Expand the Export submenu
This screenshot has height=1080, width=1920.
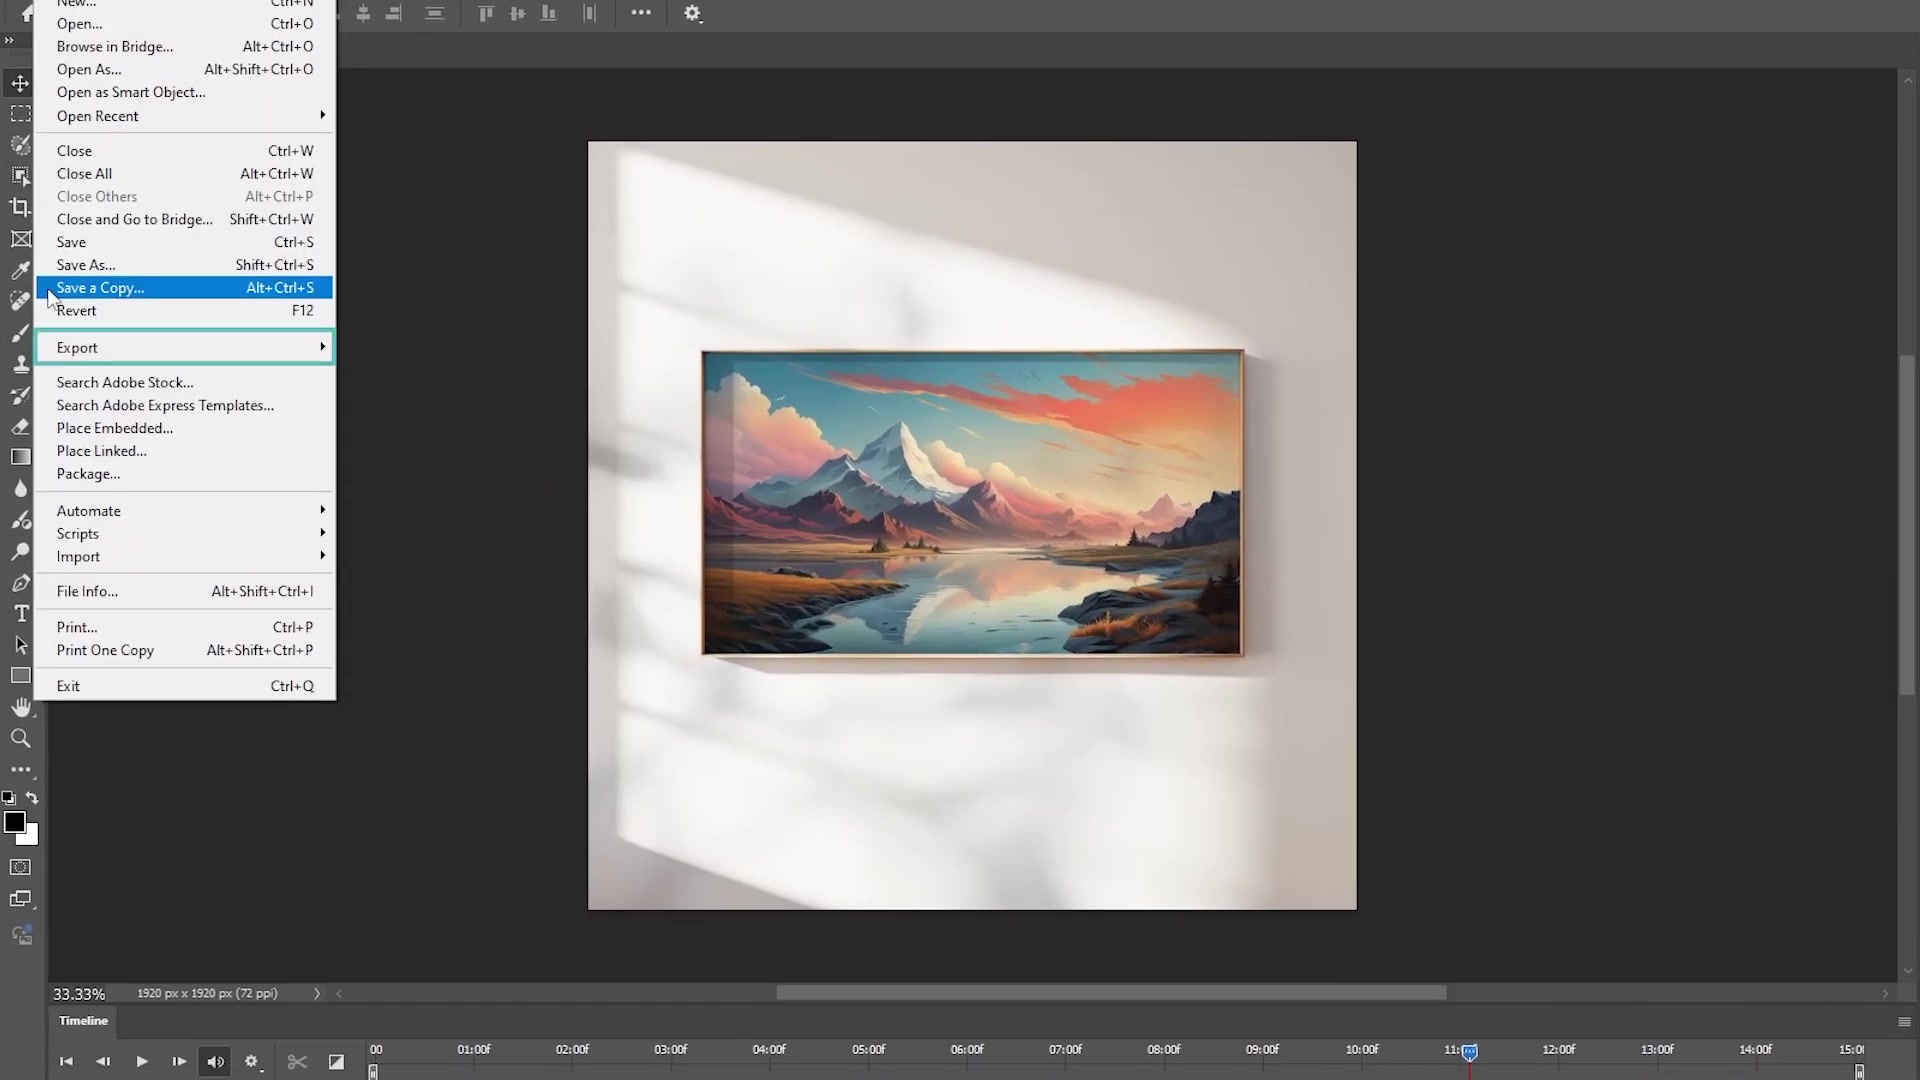185,347
